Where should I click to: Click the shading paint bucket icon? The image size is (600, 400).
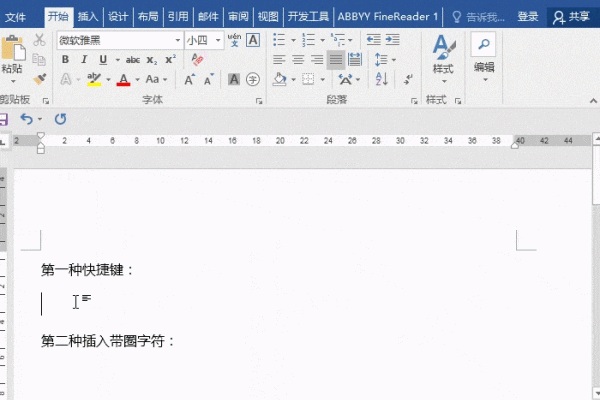[x=279, y=79]
